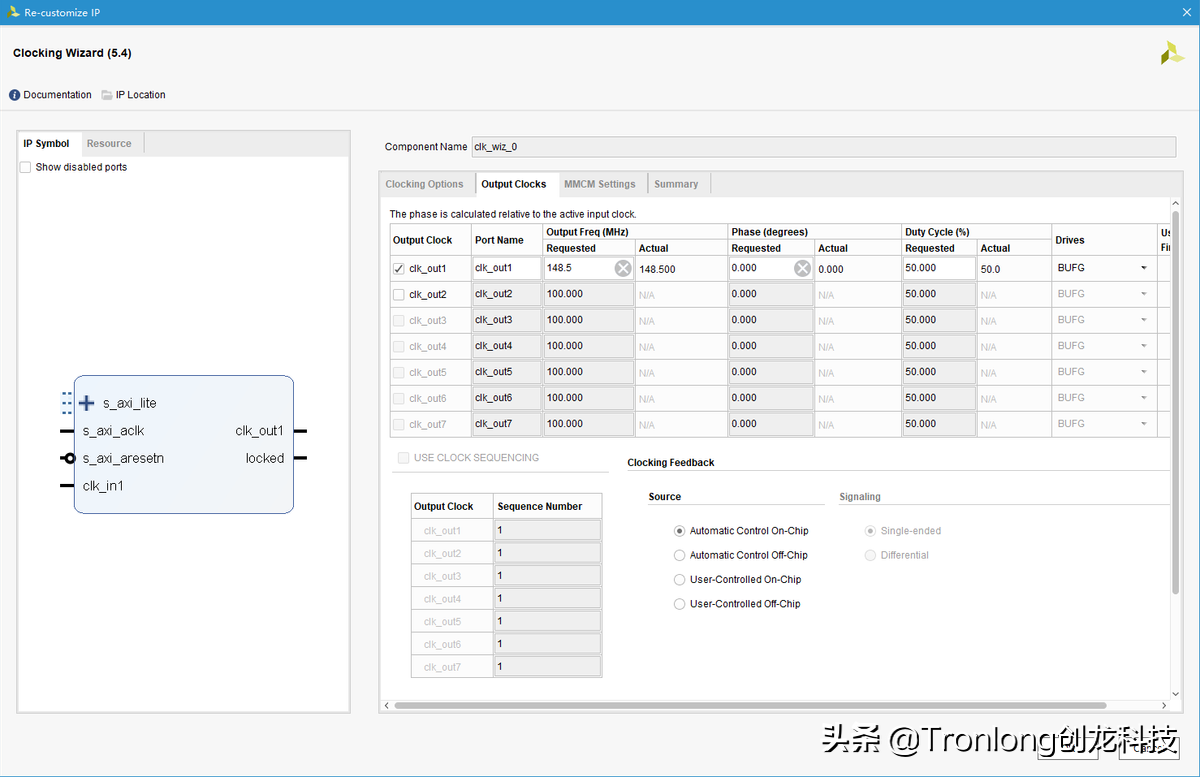Click the Drives column header

1103,240
